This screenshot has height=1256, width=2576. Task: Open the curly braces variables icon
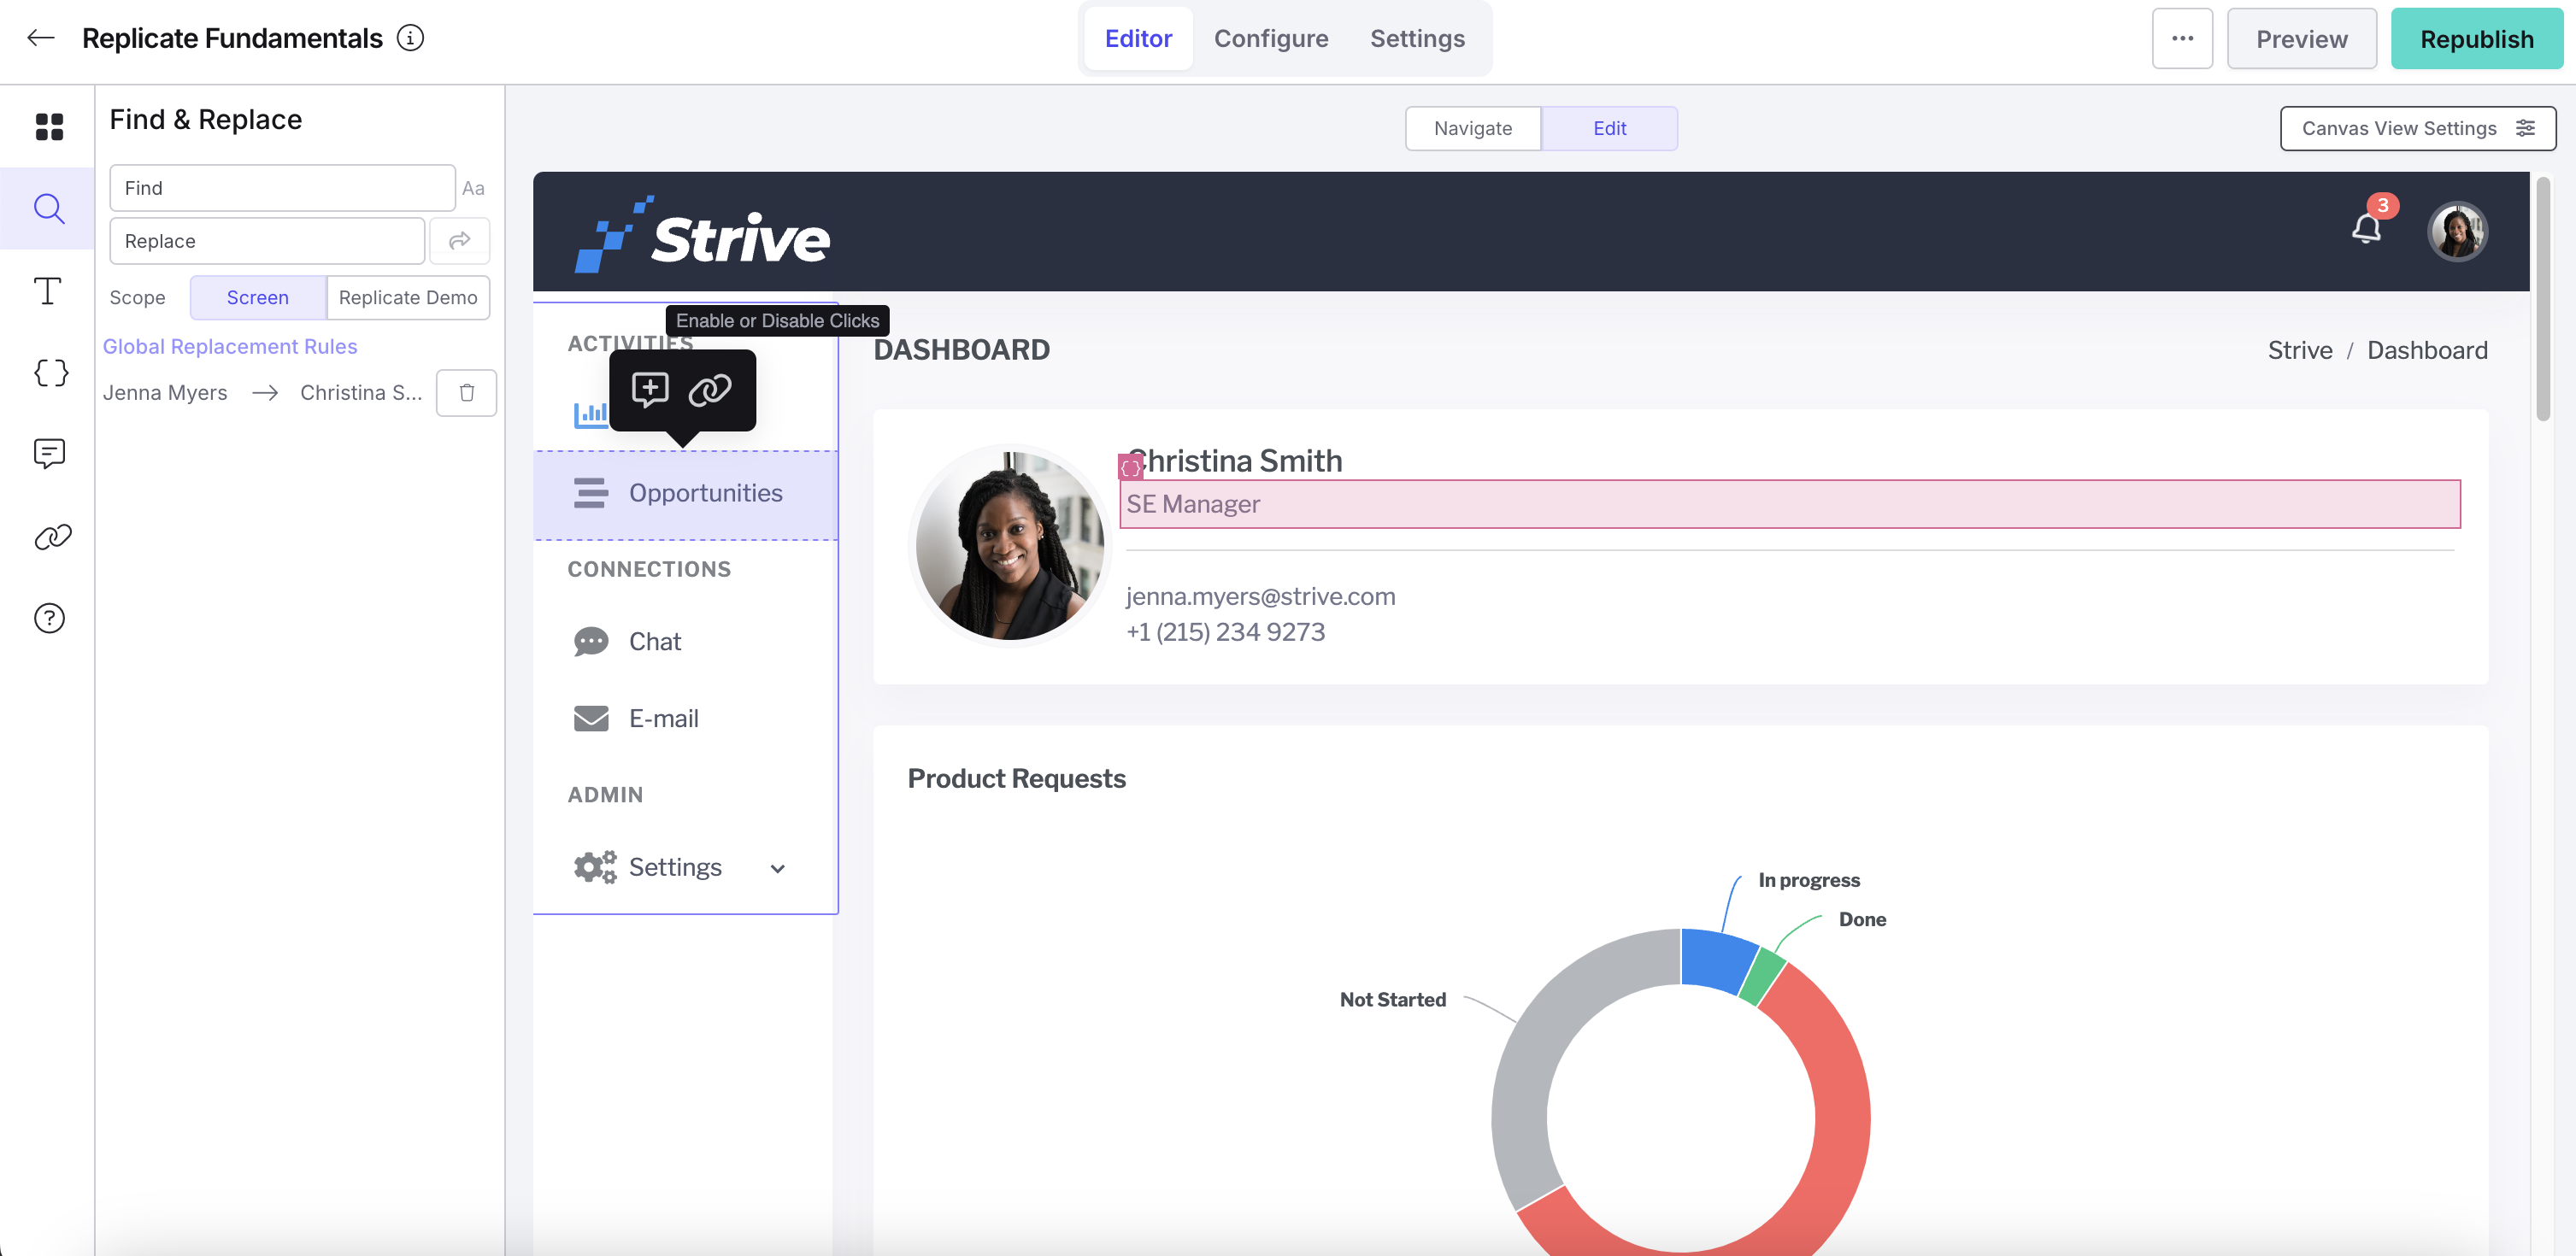click(x=51, y=373)
